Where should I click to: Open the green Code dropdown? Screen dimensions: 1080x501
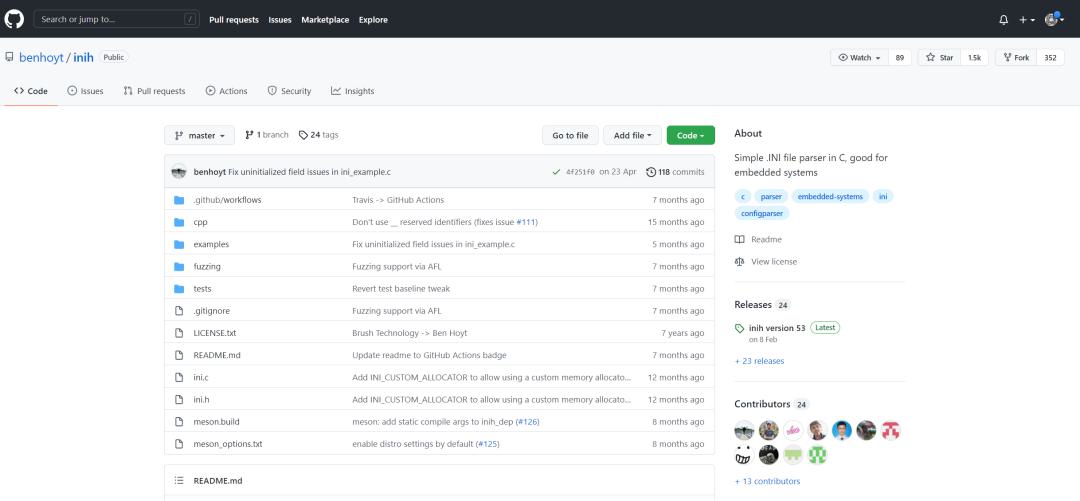click(x=691, y=136)
